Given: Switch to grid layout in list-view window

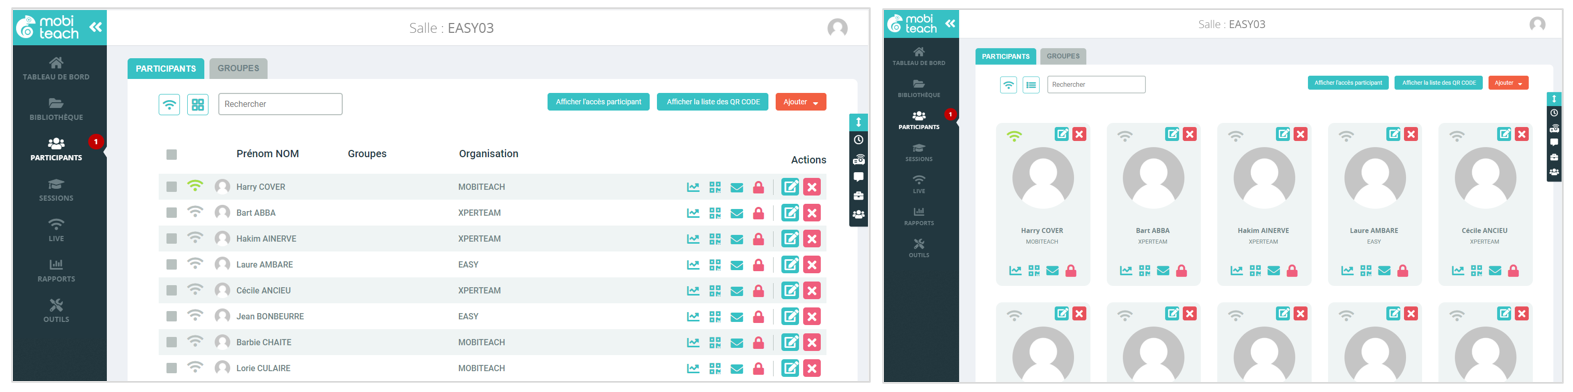Looking at the screenshot, I should tap(198, 104).
